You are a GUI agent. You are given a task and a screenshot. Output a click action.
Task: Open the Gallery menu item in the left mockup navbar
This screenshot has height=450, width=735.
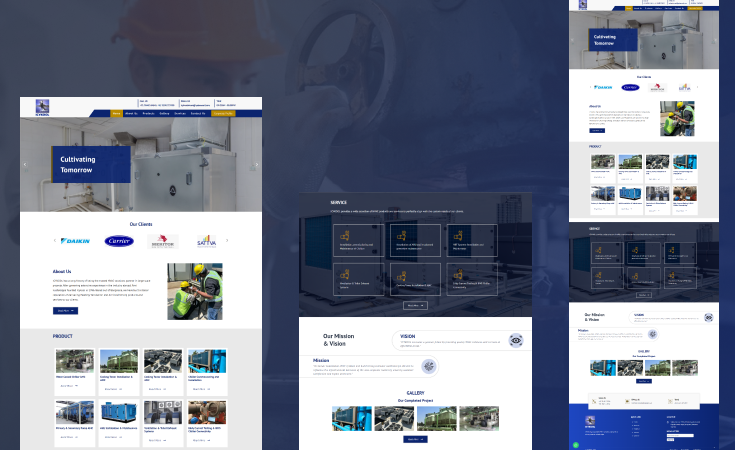coord(164,113)
